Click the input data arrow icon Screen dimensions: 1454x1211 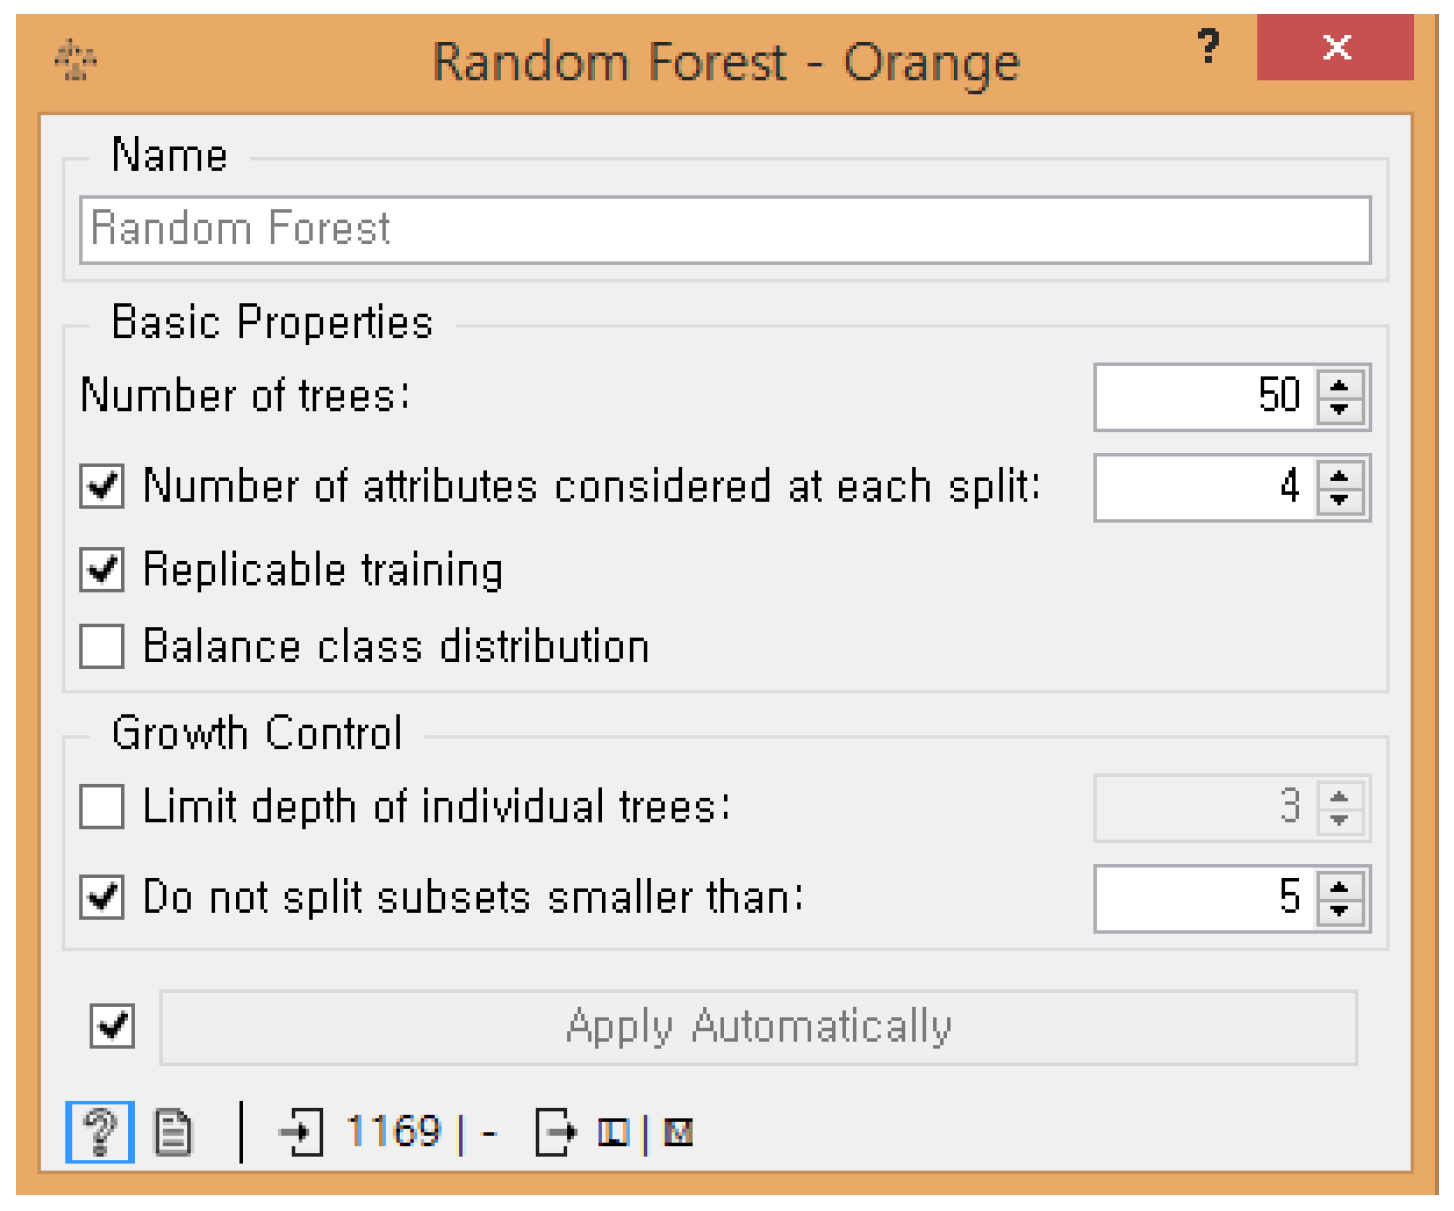pyautogui.click(x=301, y=1132)
